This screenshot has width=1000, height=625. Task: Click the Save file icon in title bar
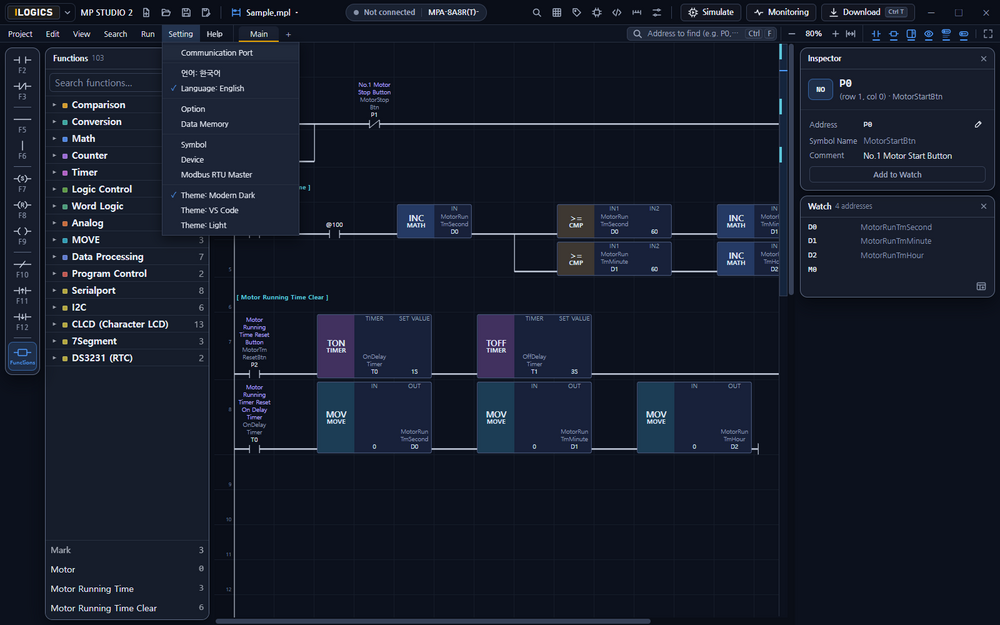click(186, 12)
